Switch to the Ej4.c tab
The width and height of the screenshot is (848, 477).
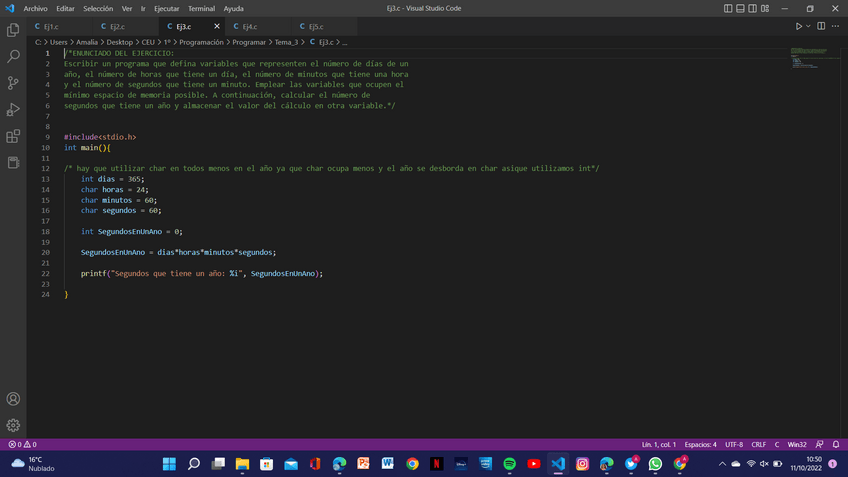(249, 26)
